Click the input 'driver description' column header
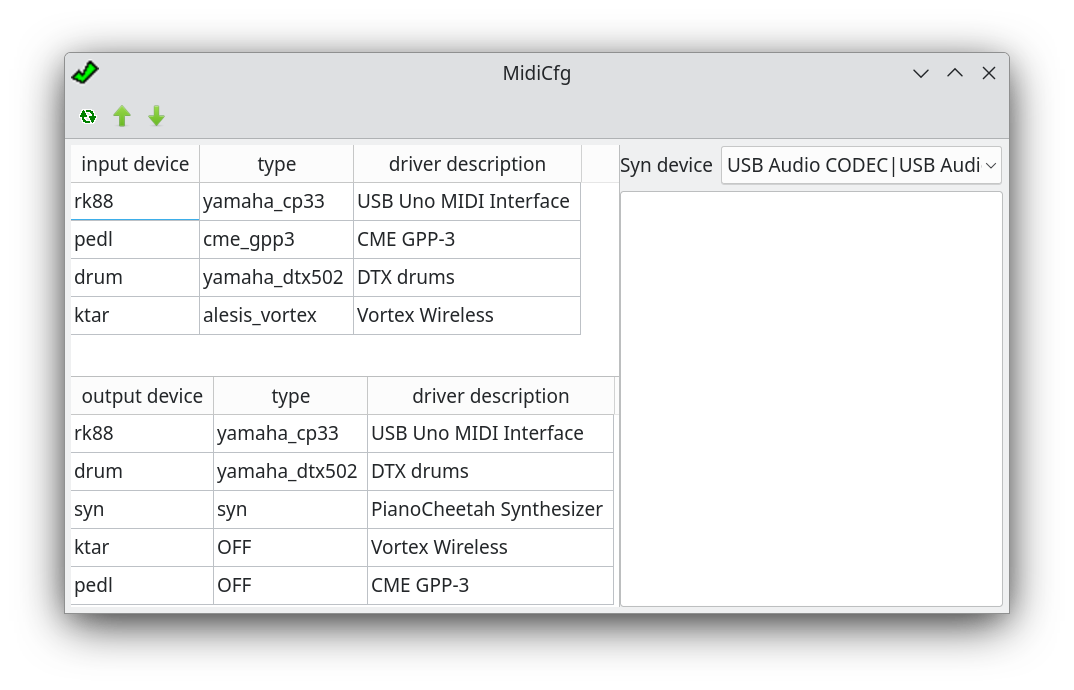The width and height of the screenshot is (1074, 690). click(x=467, y=164)
